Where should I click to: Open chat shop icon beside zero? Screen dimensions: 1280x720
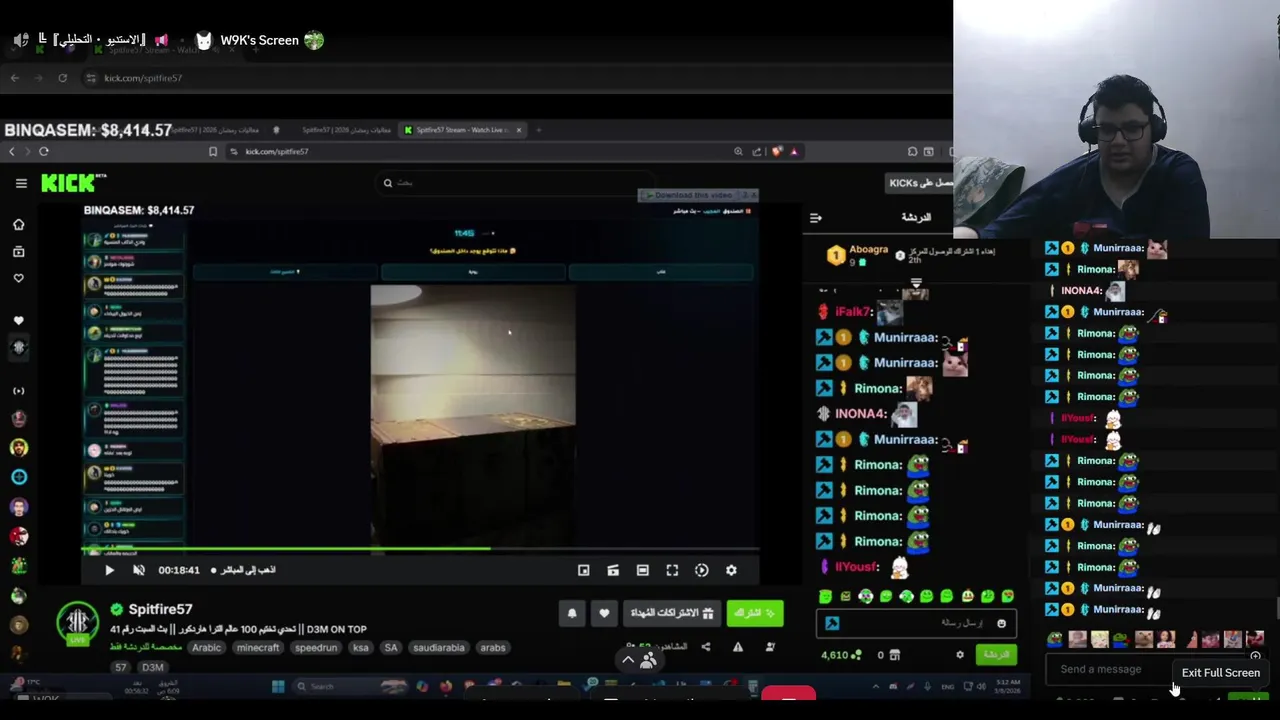(x=895, y=655)
